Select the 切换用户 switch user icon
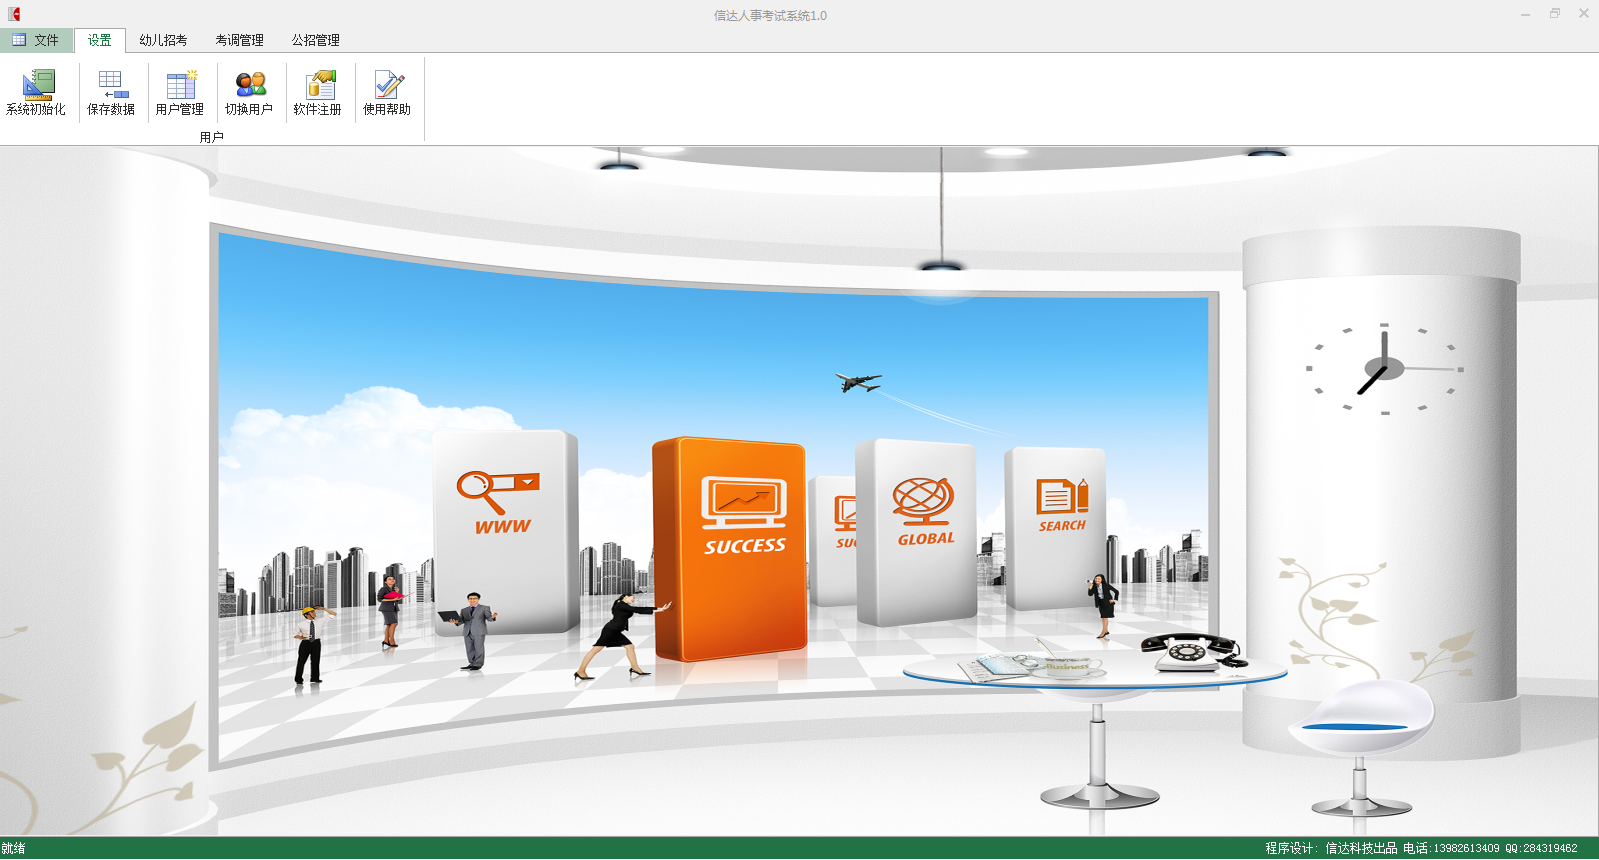The width and height of the screenshot is (1599, 860). [249, 92]
